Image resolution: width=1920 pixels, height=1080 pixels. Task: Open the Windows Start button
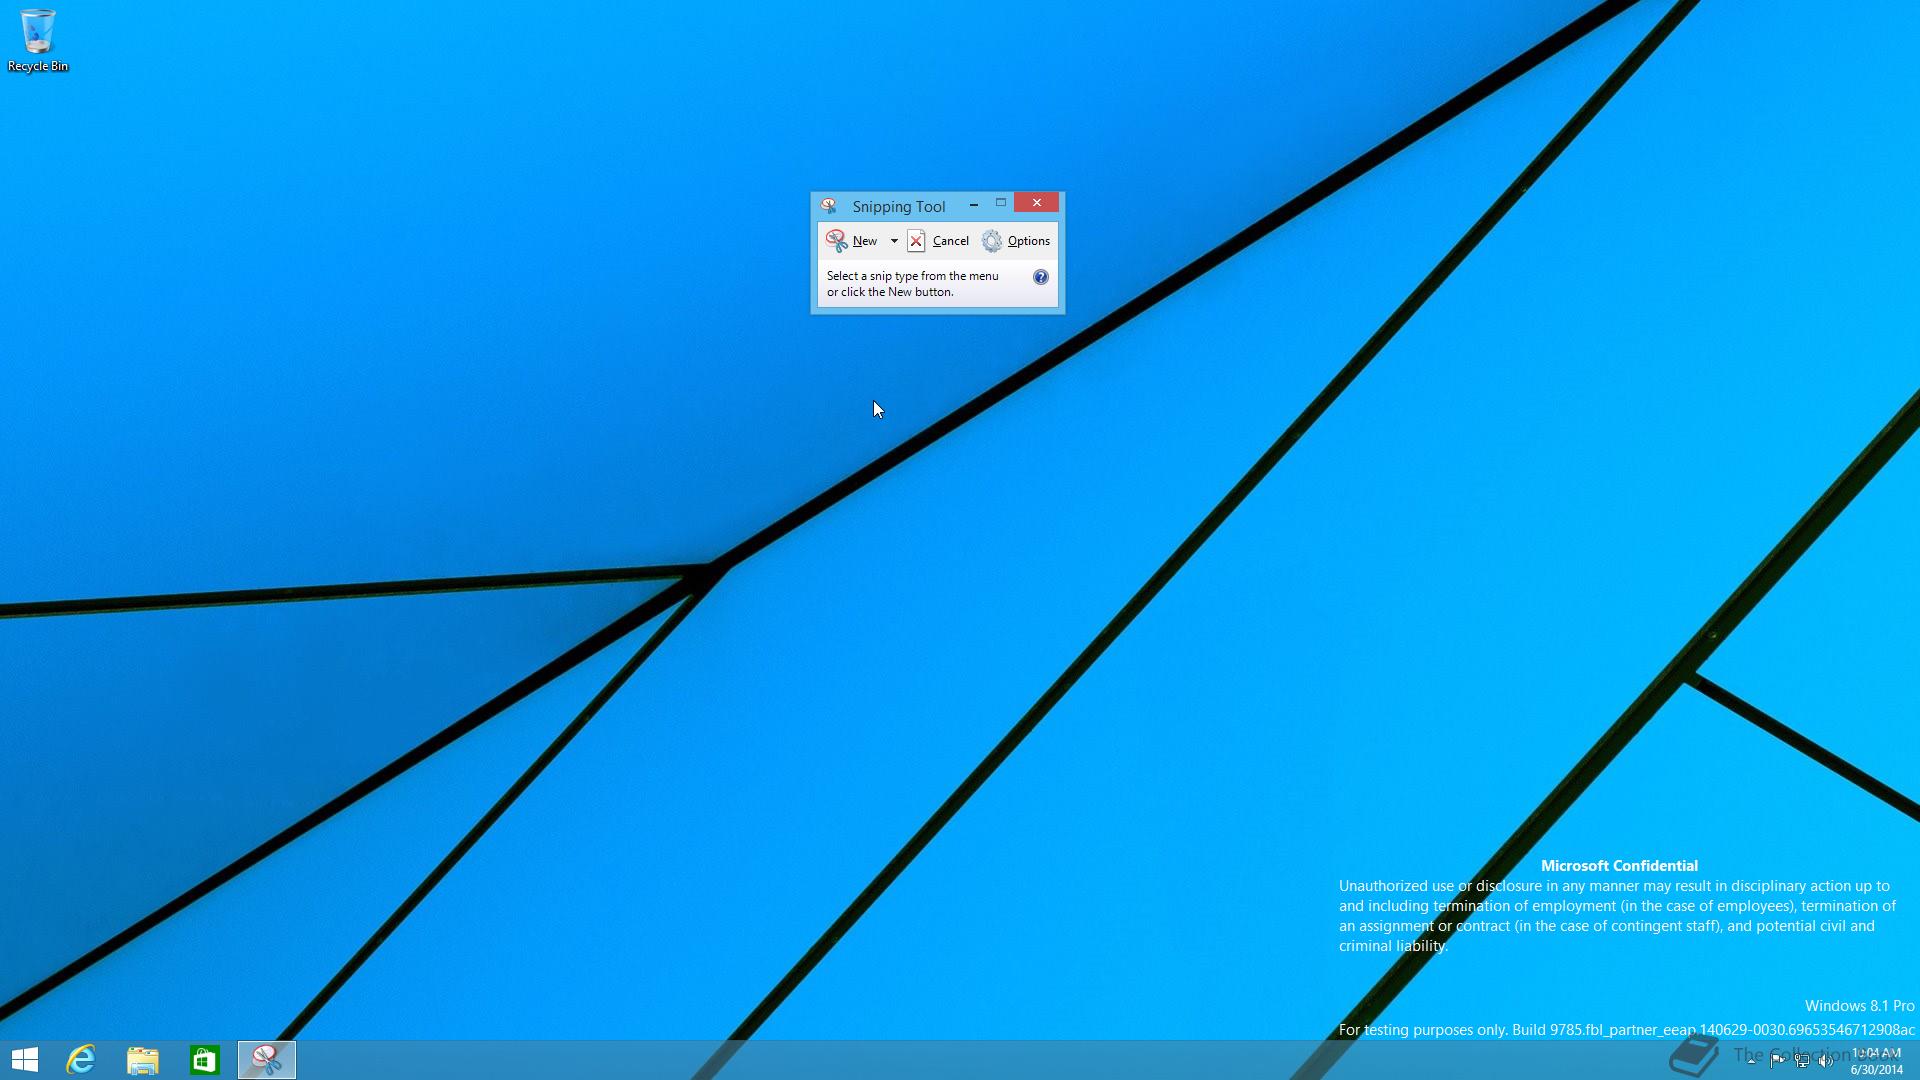pos(25,1060)
